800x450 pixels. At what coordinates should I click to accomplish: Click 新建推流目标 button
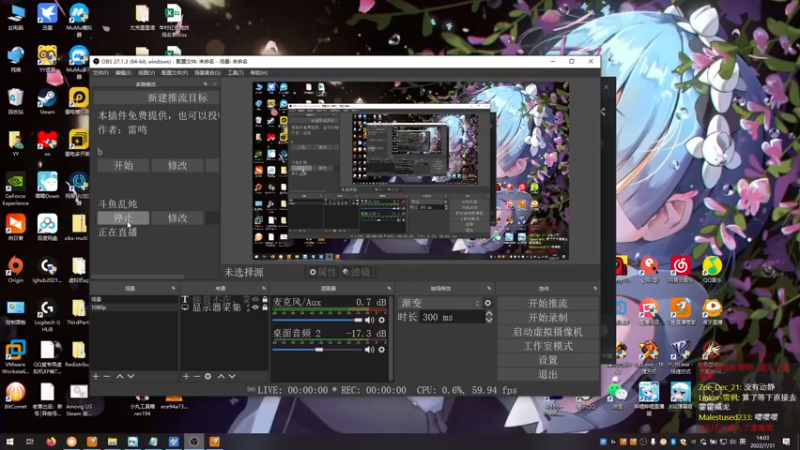[157, 98]
